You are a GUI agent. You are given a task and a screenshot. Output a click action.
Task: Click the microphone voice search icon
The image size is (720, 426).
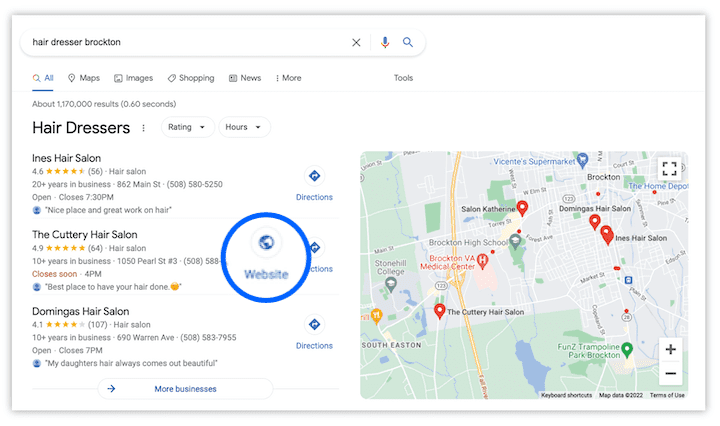coord(385,43)
